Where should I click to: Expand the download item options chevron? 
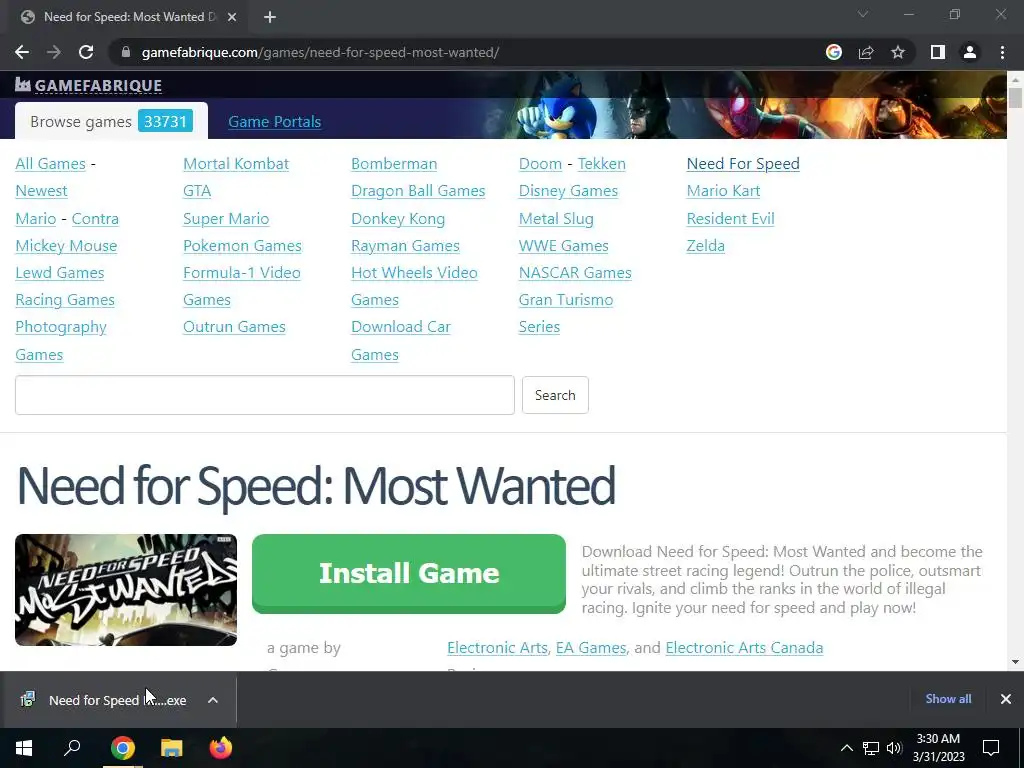pos(213,700)
